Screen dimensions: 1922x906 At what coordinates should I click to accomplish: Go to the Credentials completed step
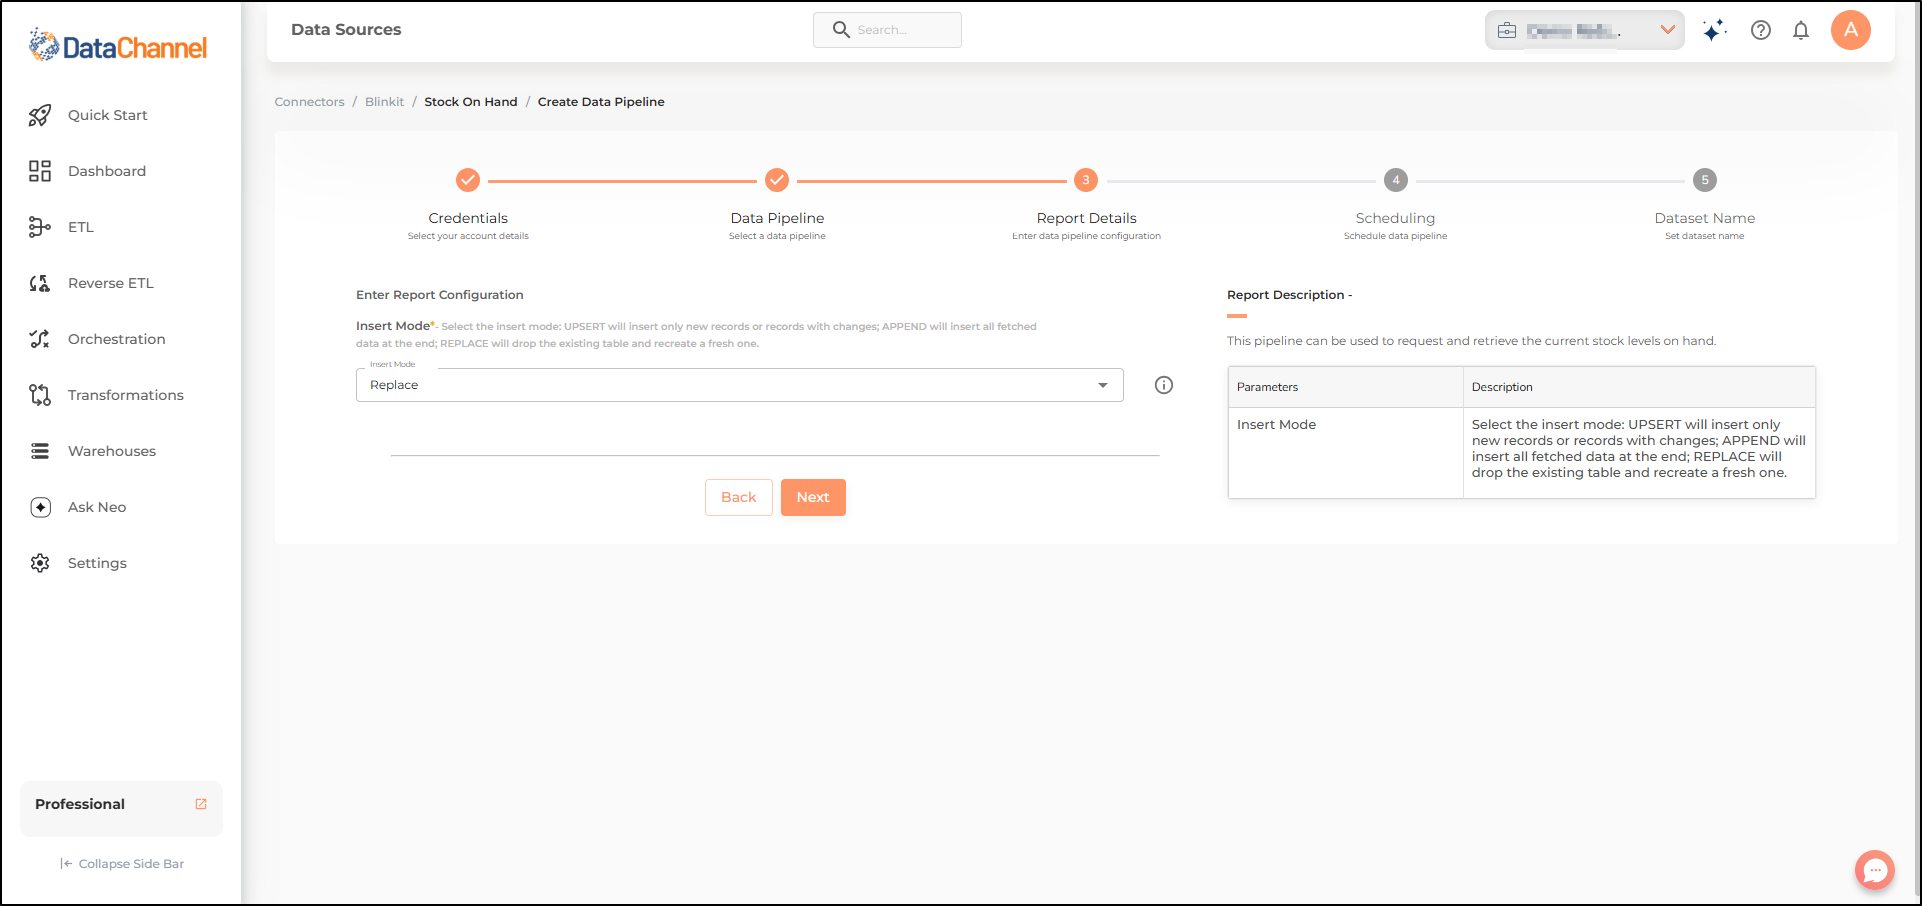[468, 180]
